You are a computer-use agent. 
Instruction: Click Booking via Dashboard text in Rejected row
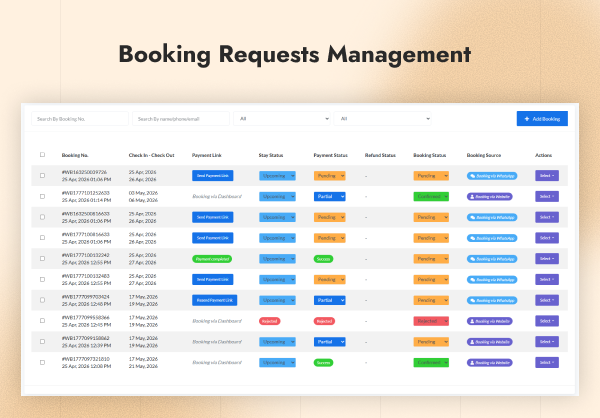[217, 321]
